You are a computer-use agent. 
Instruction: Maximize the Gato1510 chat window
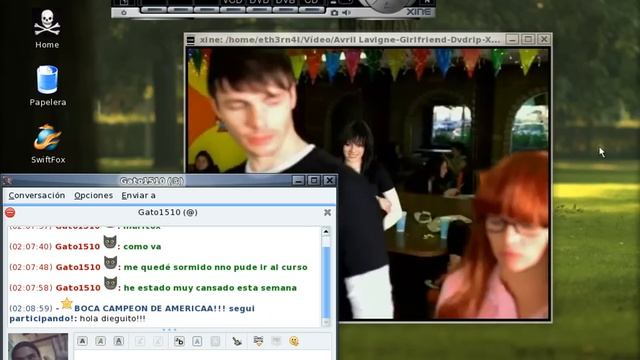click(x=314, y=180)
